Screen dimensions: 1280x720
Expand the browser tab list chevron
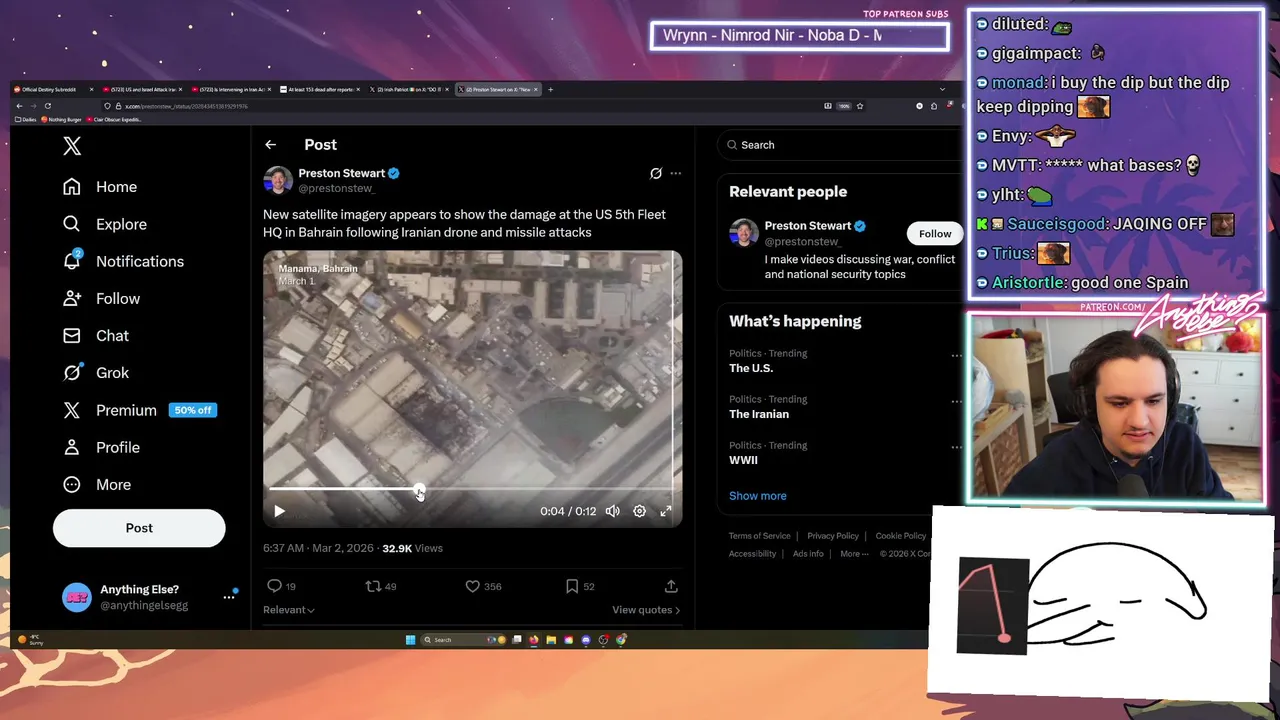(x=941, y=89)
